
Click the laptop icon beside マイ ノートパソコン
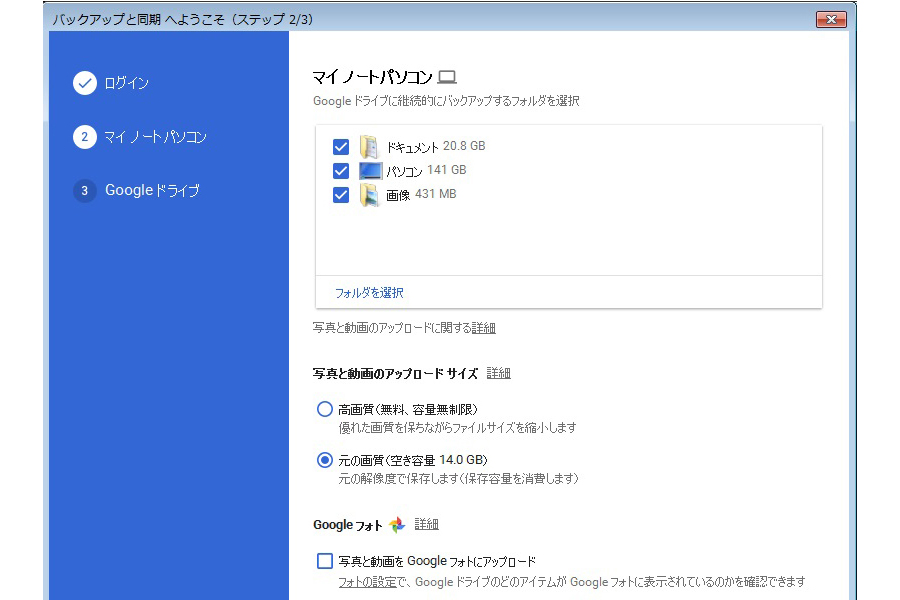[x=447, y=77]
